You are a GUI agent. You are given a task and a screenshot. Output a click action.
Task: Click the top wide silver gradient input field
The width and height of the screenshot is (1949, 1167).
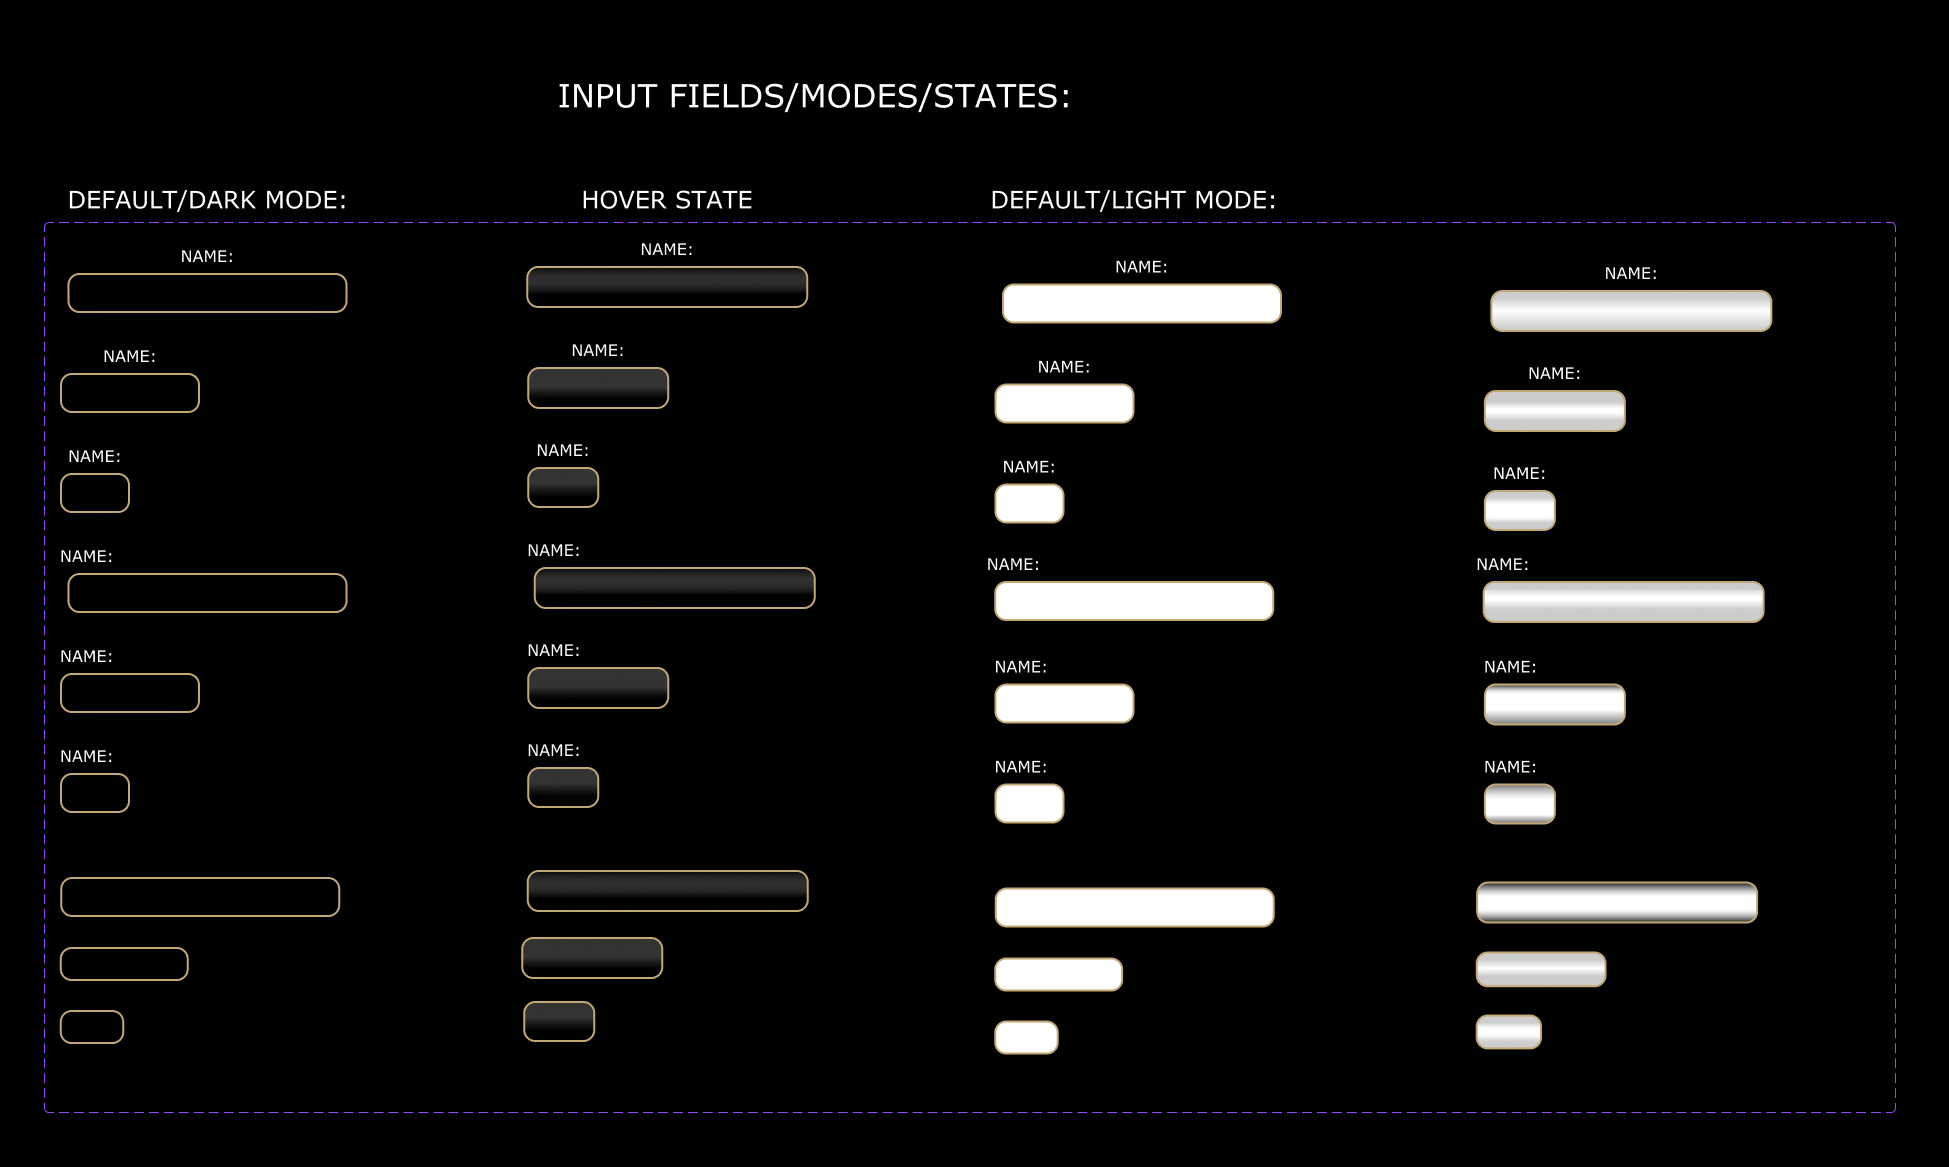1631,311
